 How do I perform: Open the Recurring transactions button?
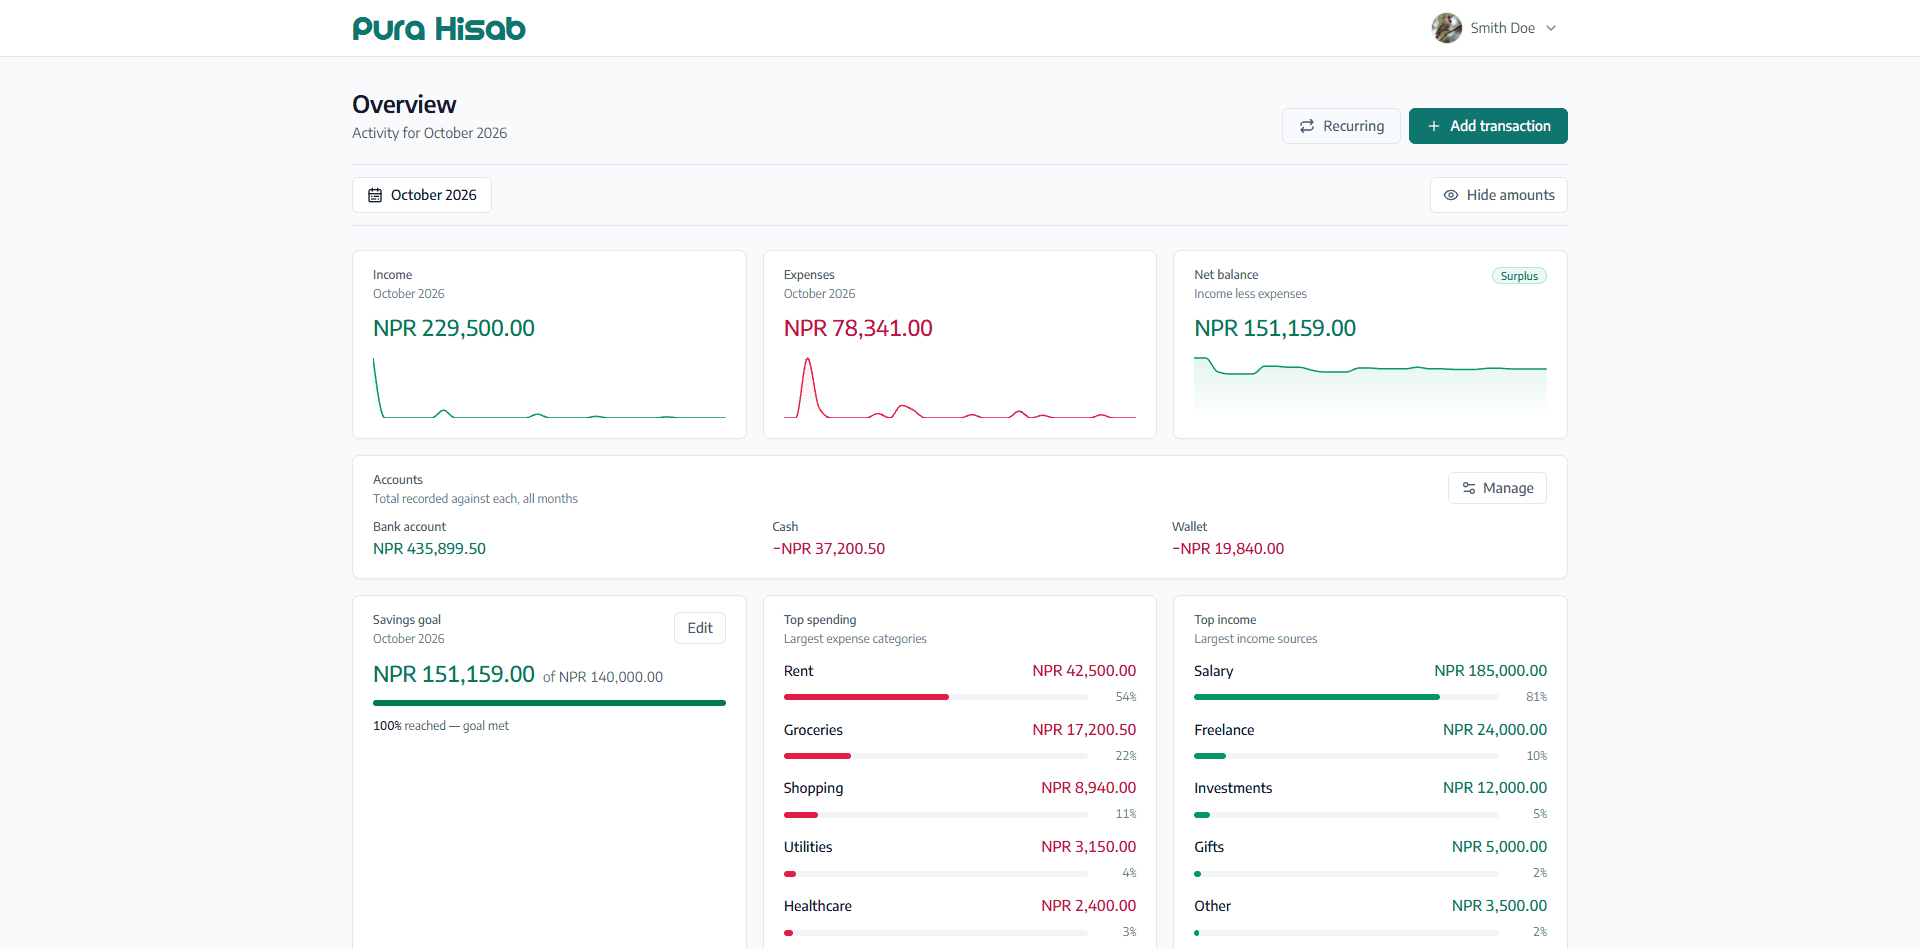(1341, 126)
